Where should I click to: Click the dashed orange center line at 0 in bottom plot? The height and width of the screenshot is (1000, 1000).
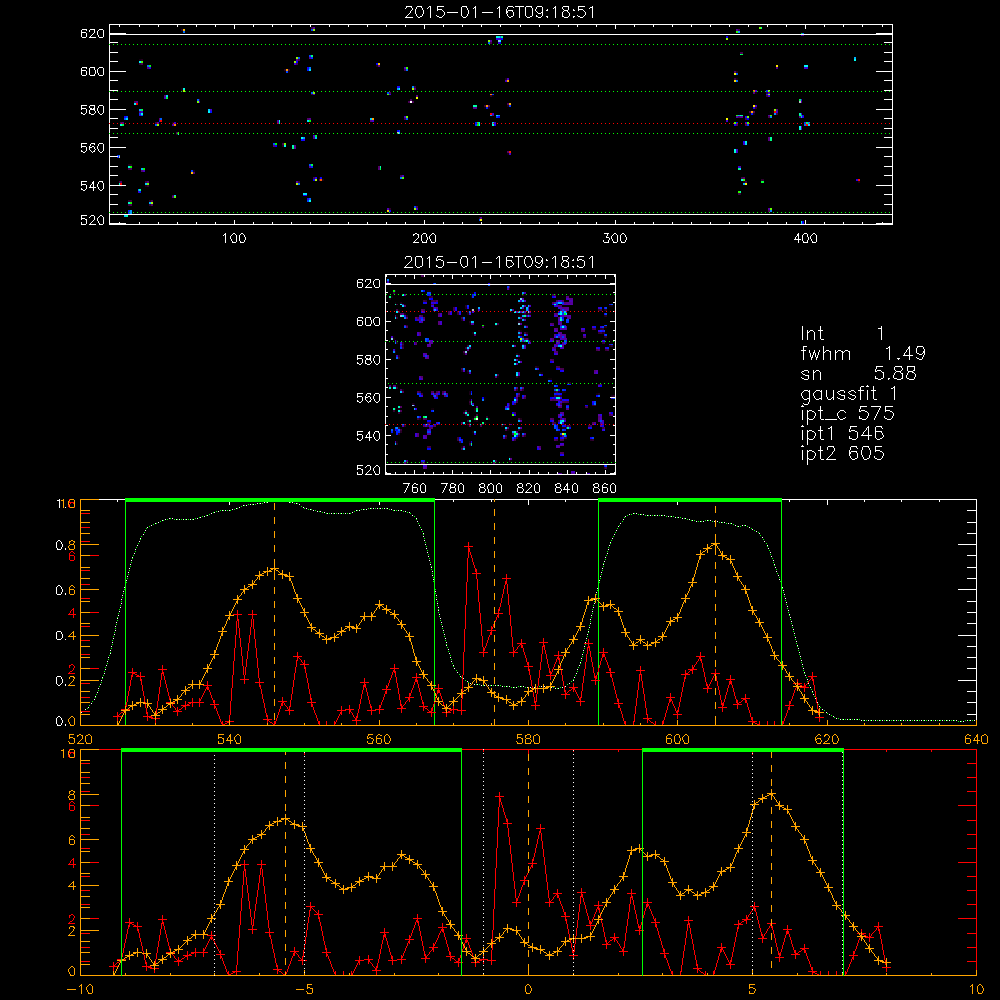(529, 863)
